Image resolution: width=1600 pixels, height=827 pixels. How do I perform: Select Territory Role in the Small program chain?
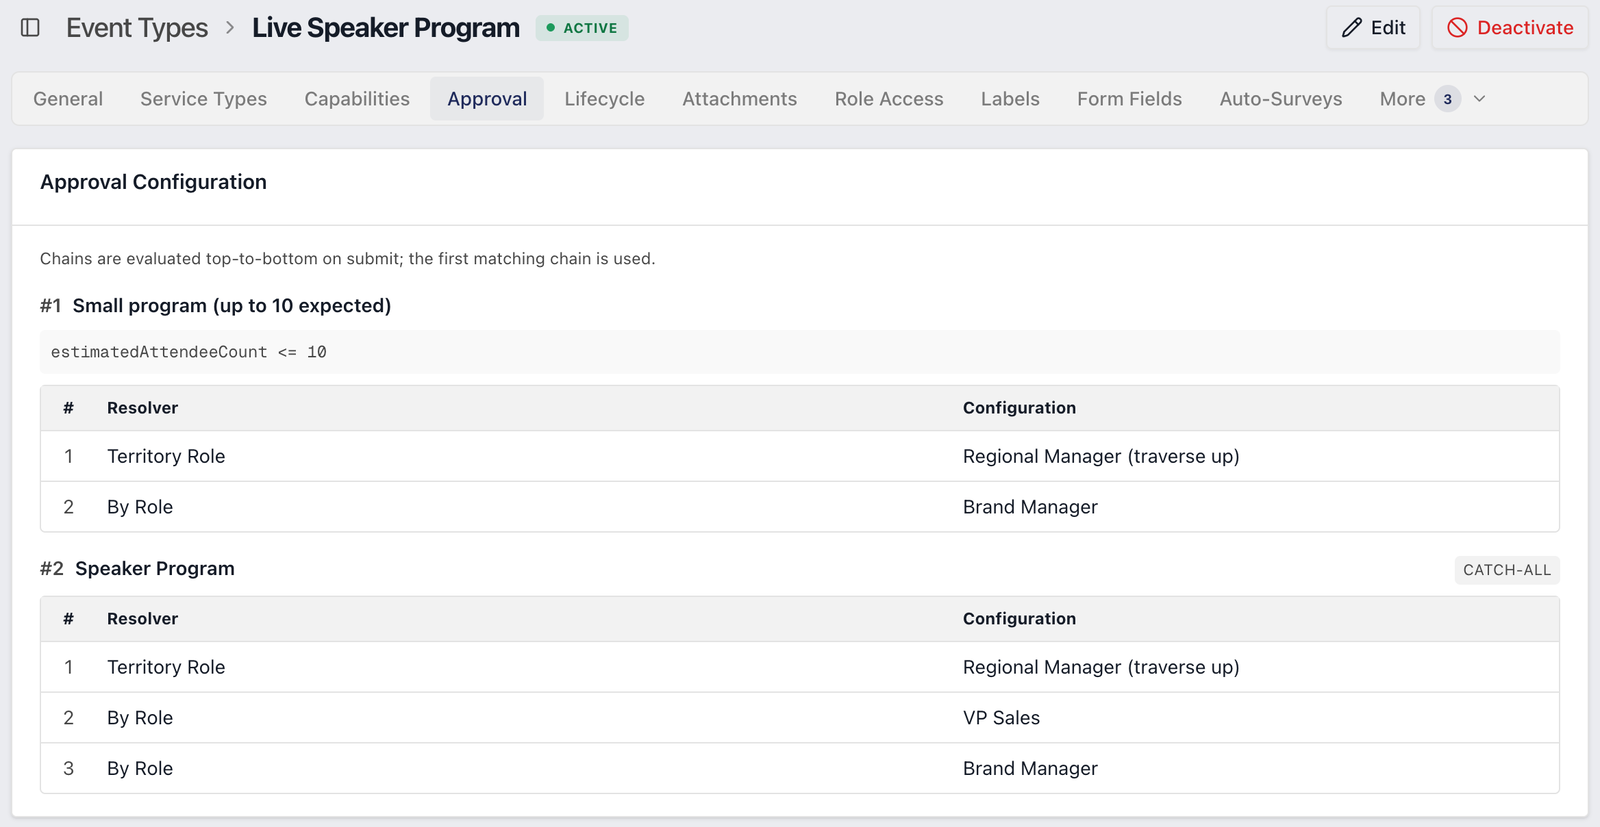pyautogui.click(x=166, y=457)
